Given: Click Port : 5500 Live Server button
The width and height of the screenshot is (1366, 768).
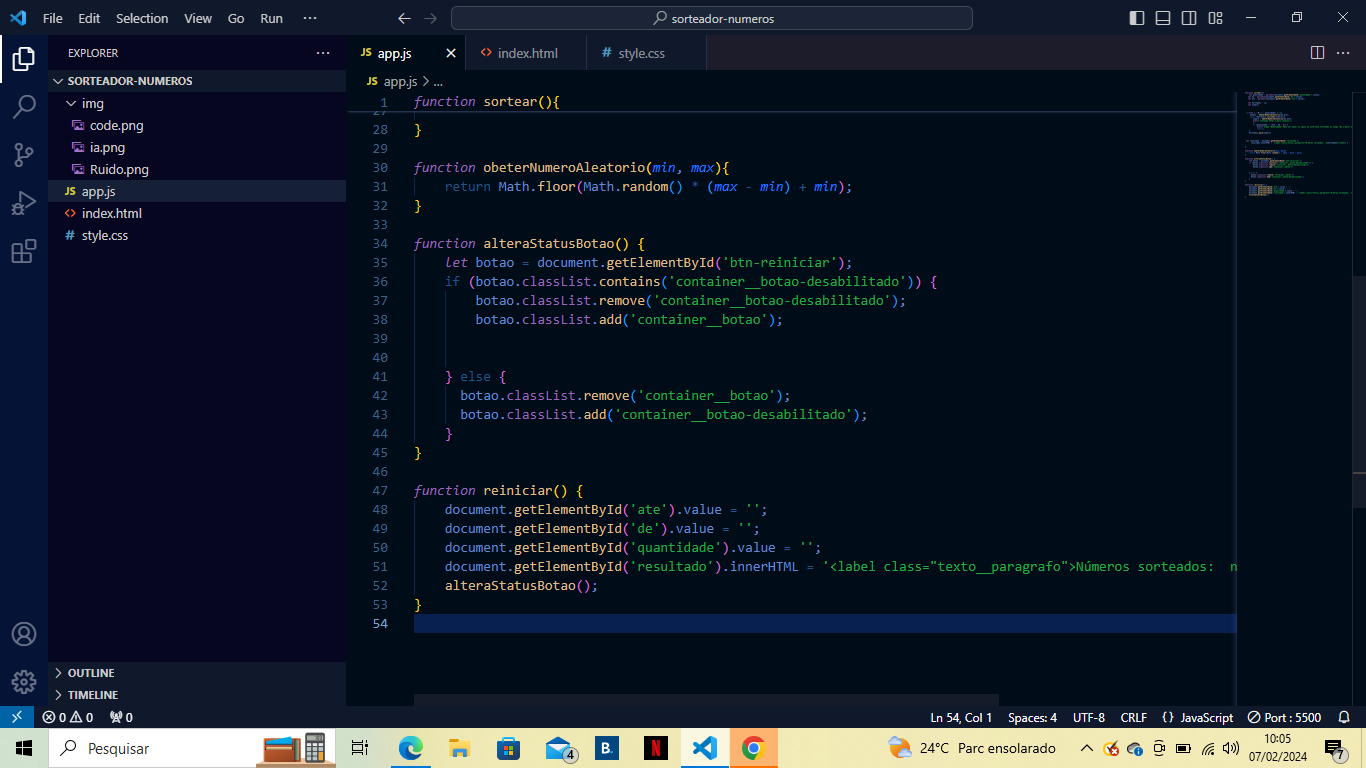Looking at the screenshot, I should pos(1284,717).
